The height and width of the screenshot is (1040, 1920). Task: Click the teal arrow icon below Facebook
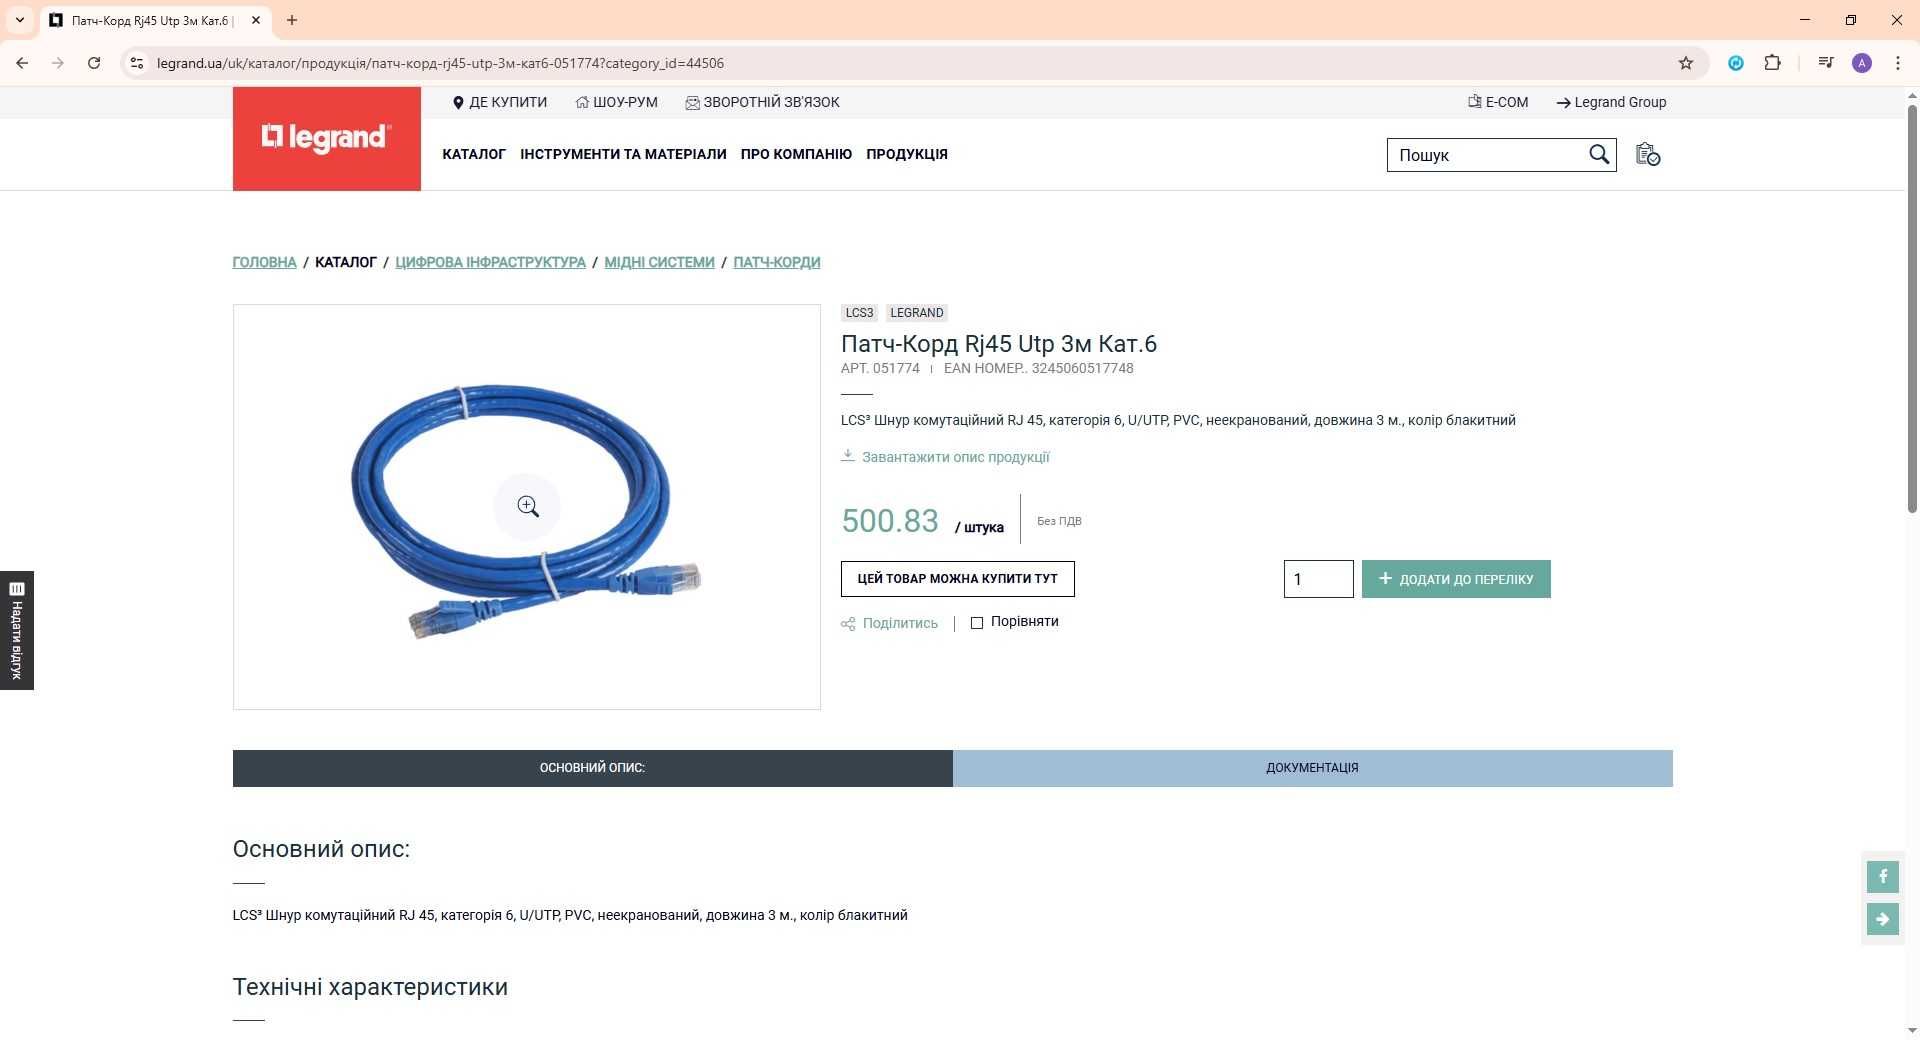tap(1882, 919)
